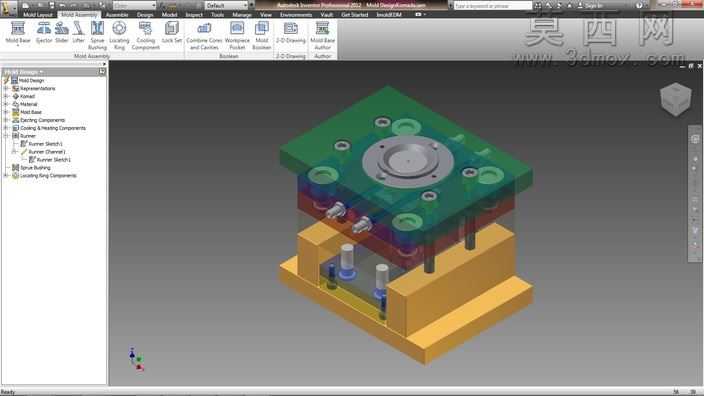This screenshot has width=704, height=396.
Task: Create a 2-D Drawing
Action: point(290,32)
